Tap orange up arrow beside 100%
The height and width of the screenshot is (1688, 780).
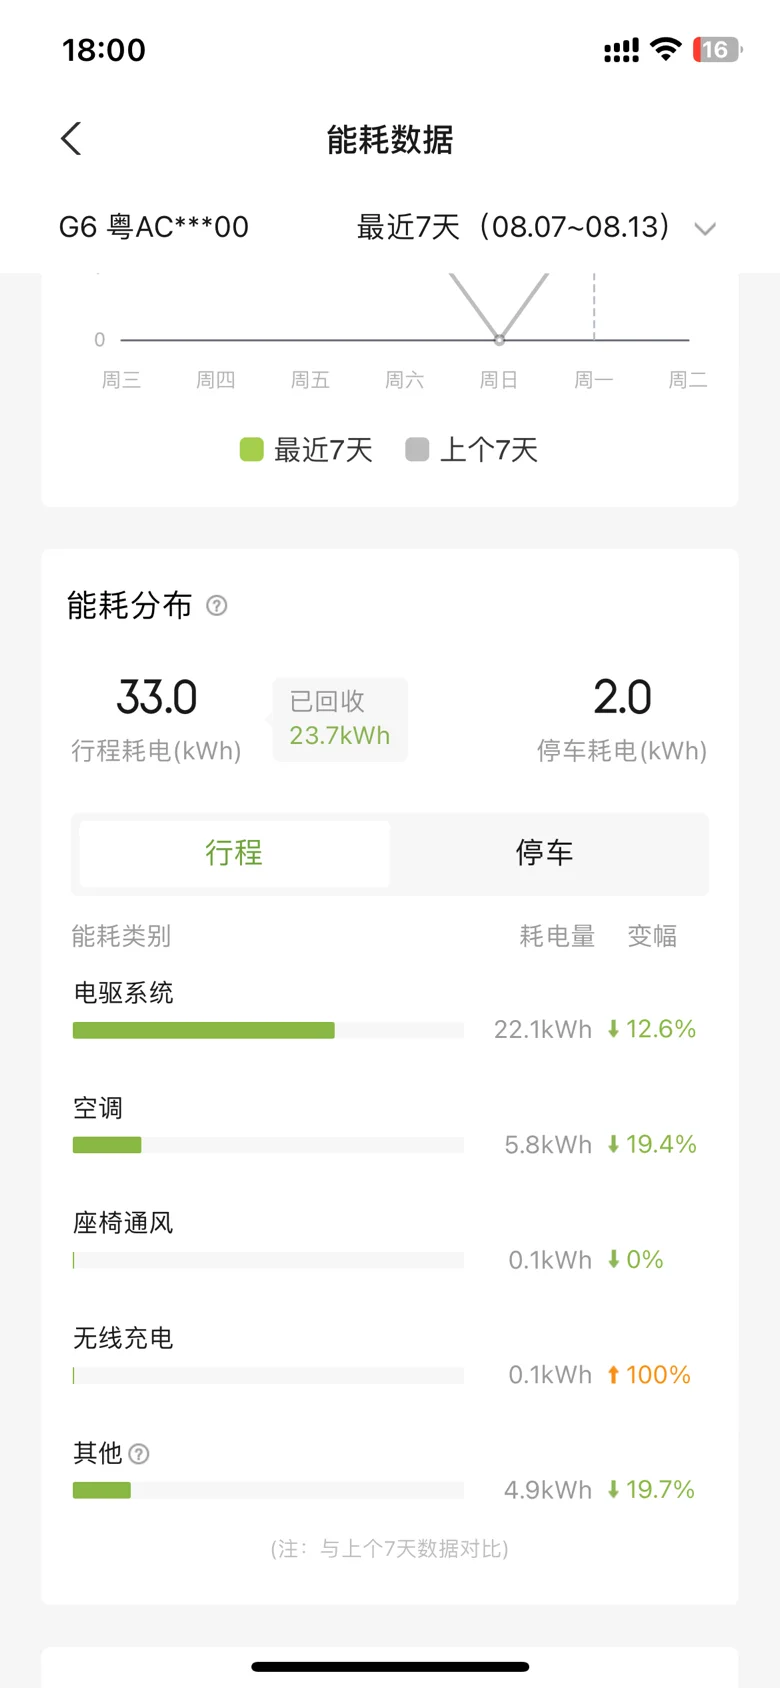coord(614,1375)
